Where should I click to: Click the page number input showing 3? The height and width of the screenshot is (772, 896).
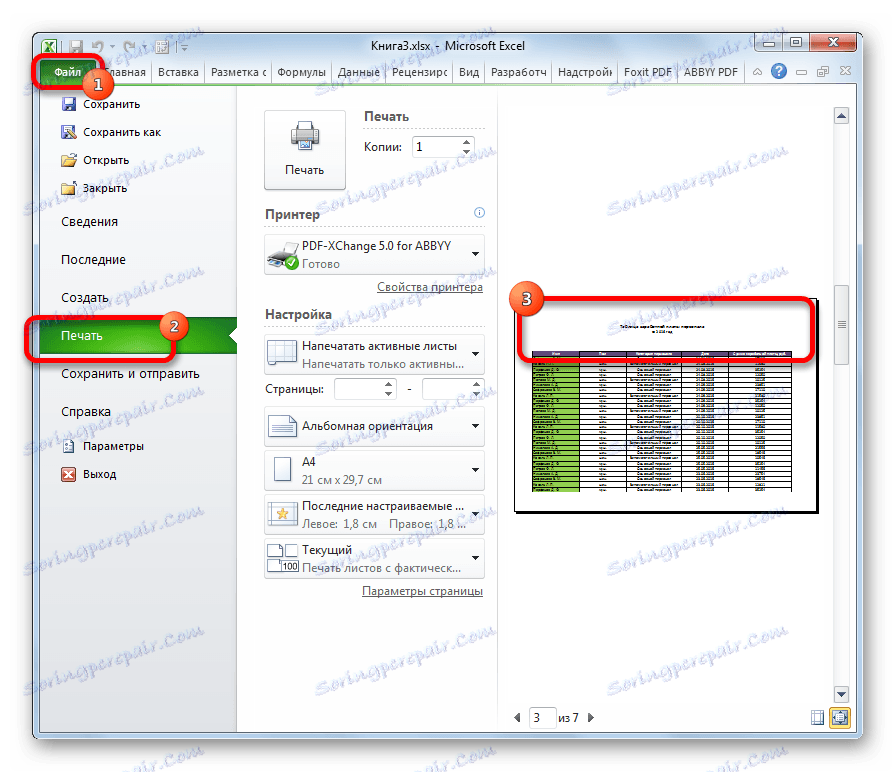tap(542, 717)
